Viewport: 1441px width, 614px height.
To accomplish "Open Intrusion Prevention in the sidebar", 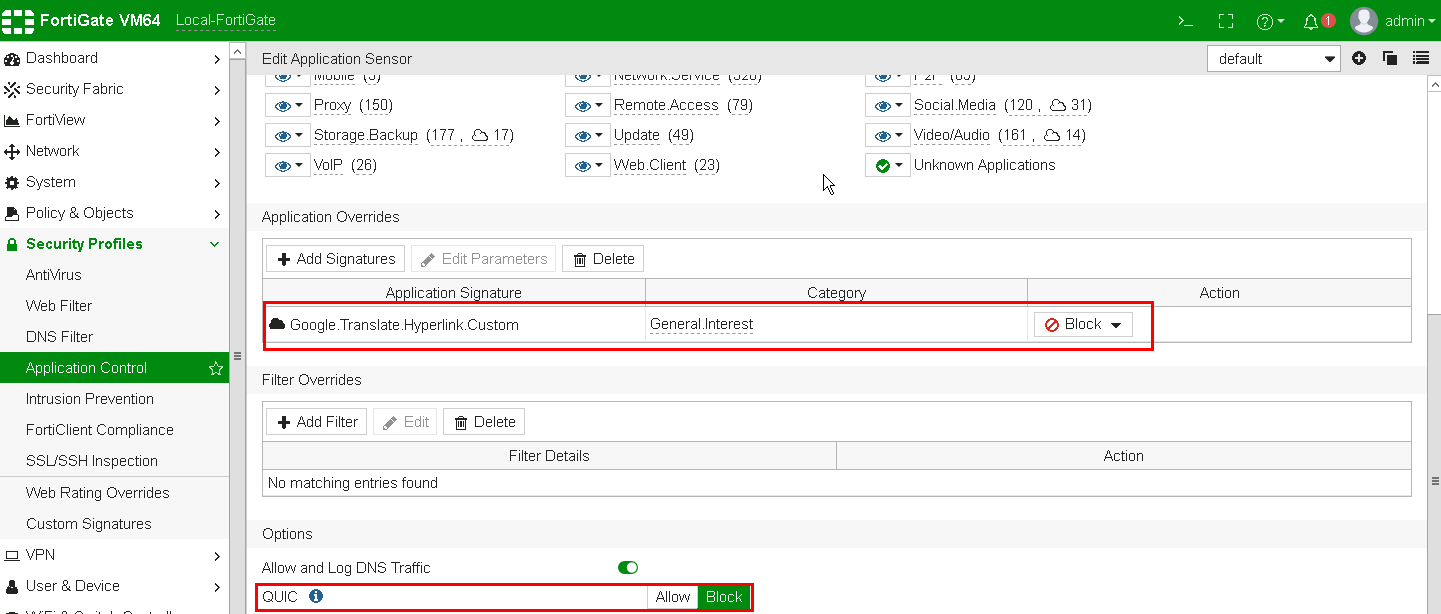I will (x=87, y=398).
